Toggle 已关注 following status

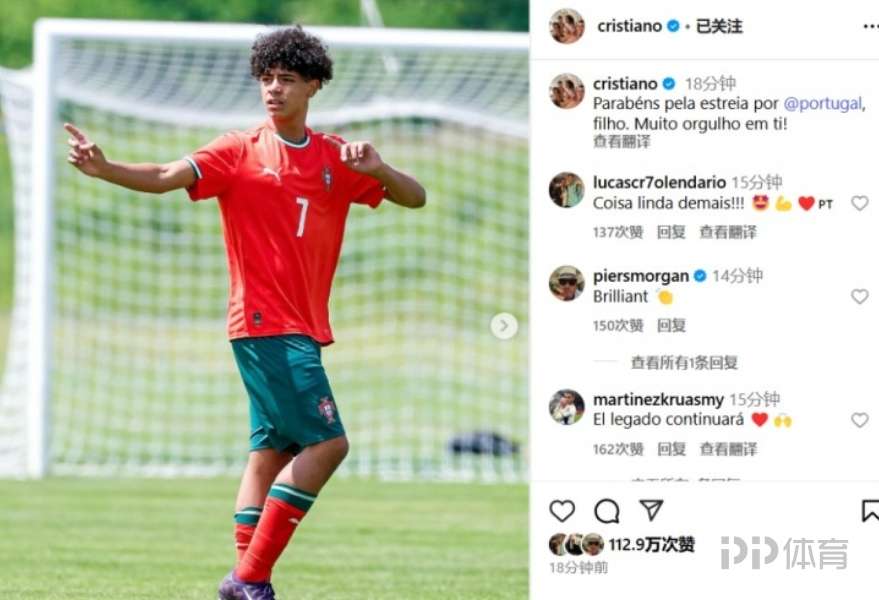click(x=719, y=26)
